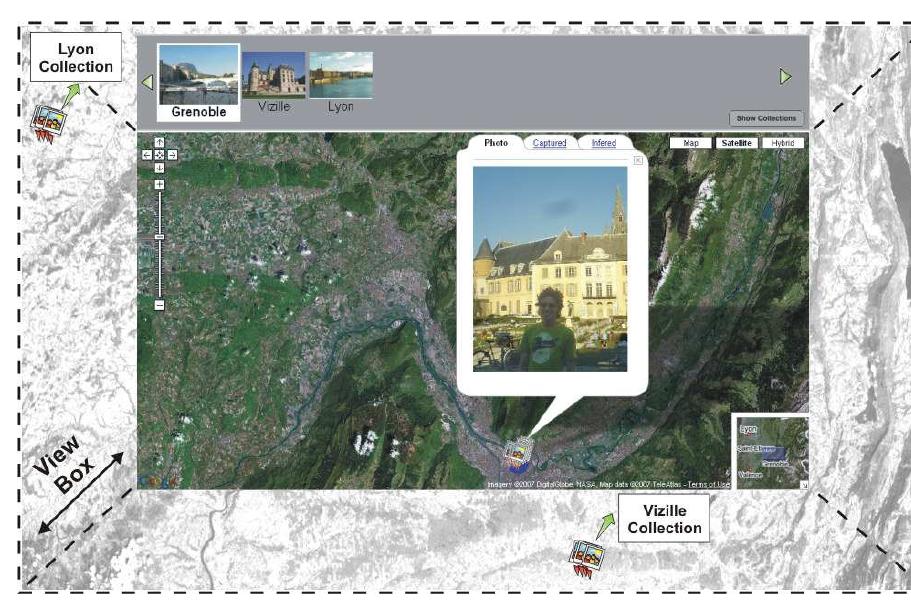Click the chateau photo in the popup

click(550, 269)
